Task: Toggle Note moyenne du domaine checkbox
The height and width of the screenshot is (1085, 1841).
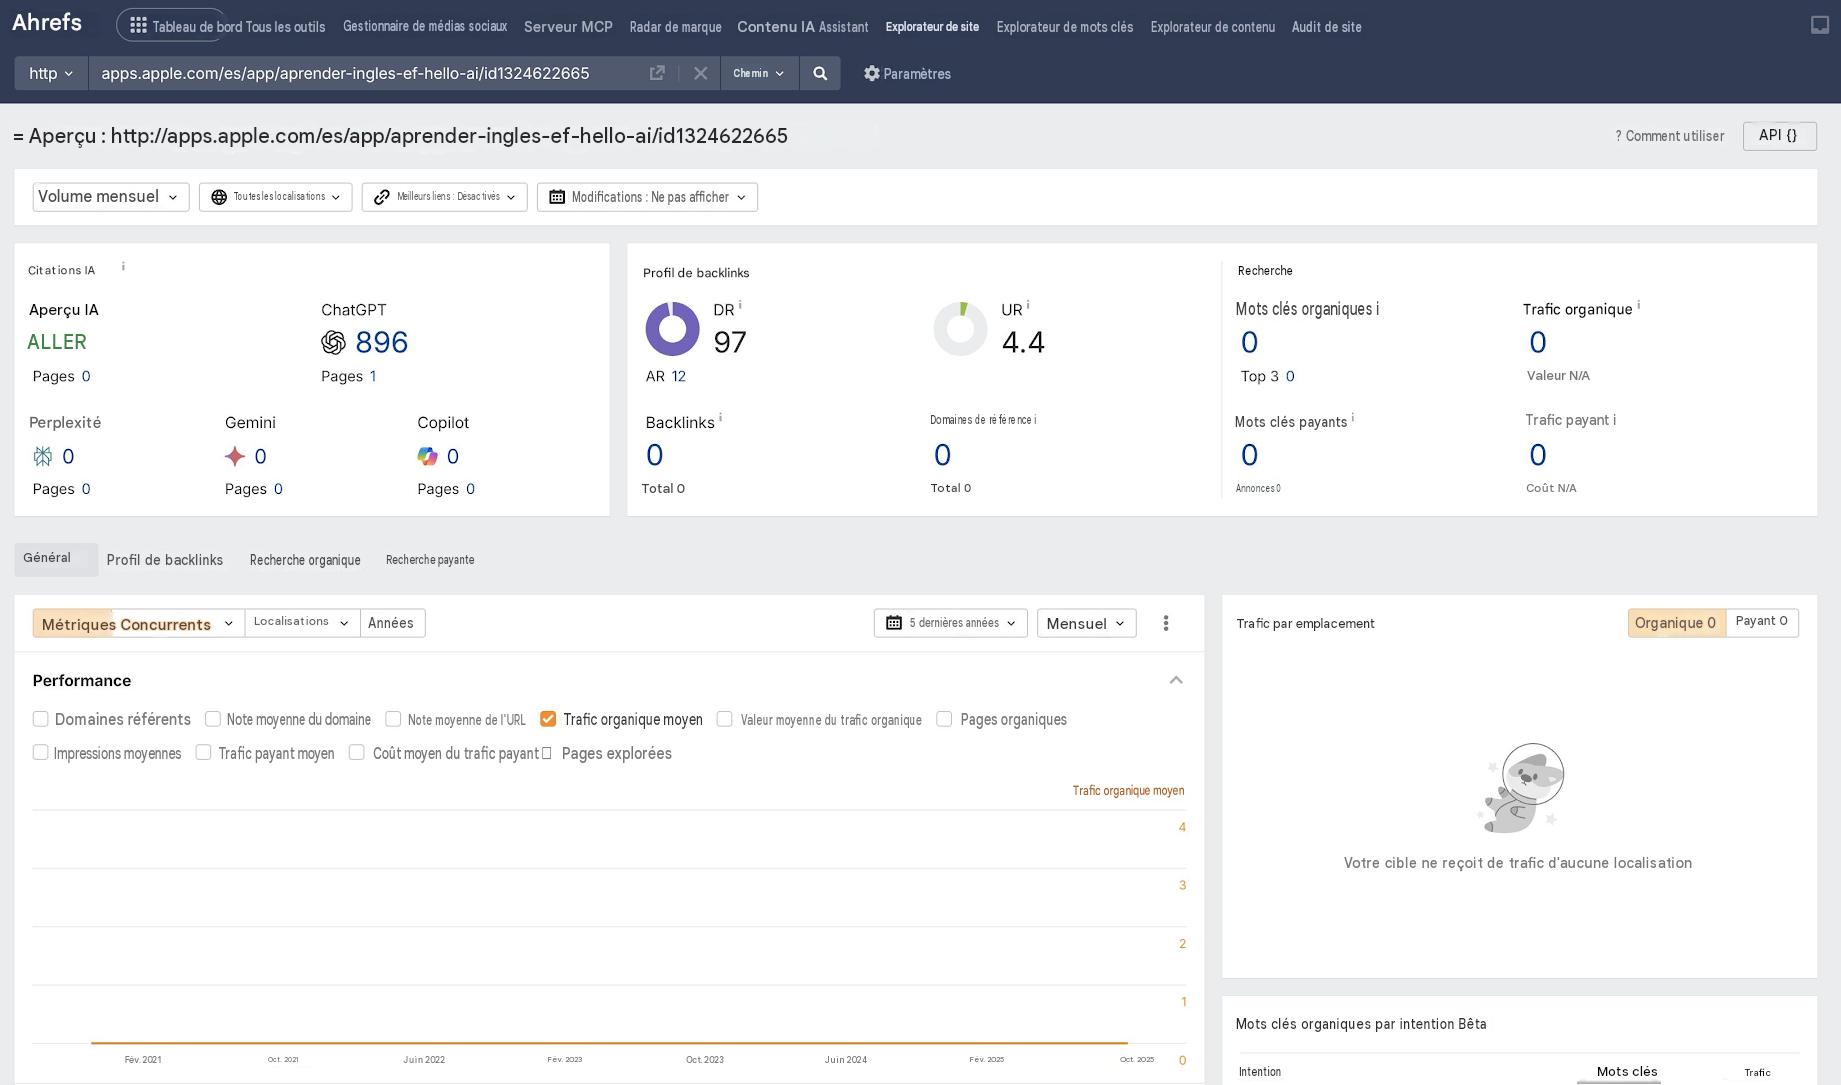Action: coord(213,719)
